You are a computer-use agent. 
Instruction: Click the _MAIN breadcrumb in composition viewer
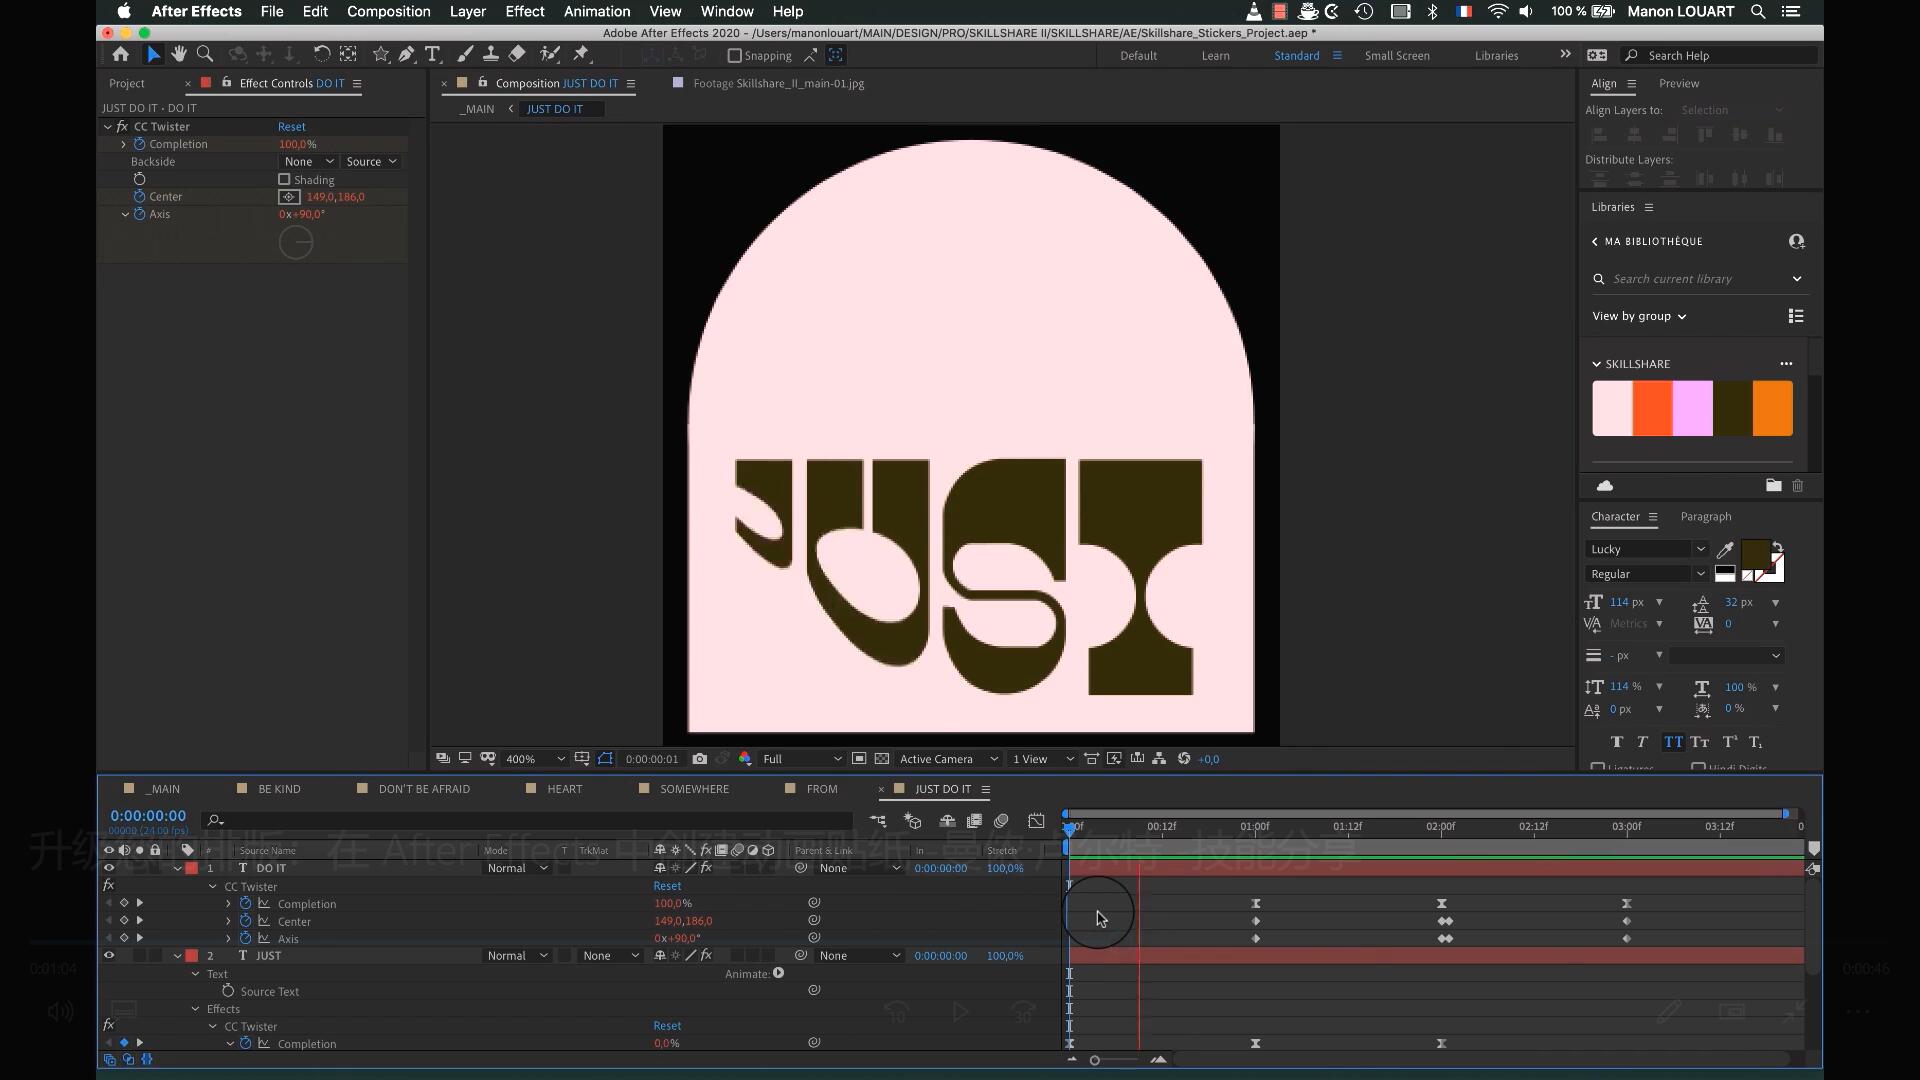click(477, 109)
